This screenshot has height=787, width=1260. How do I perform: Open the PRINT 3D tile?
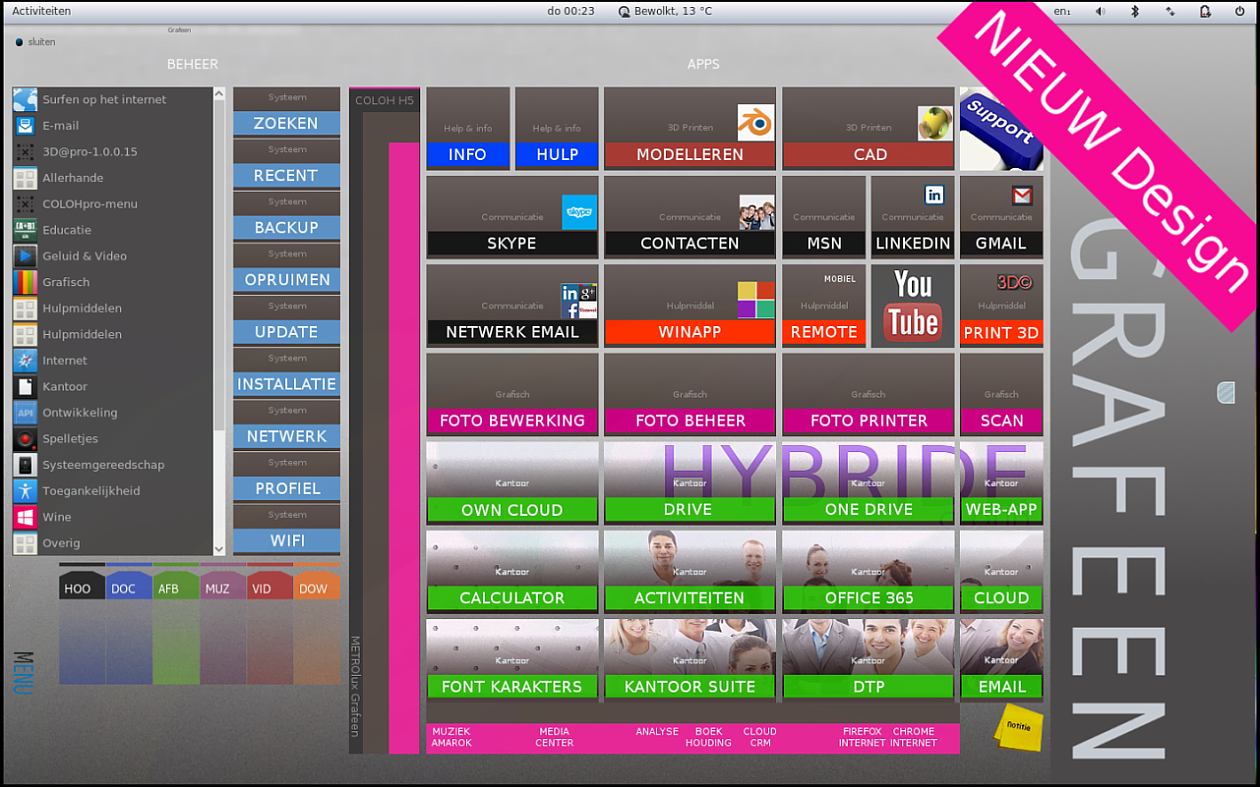tap(1001, 305)
